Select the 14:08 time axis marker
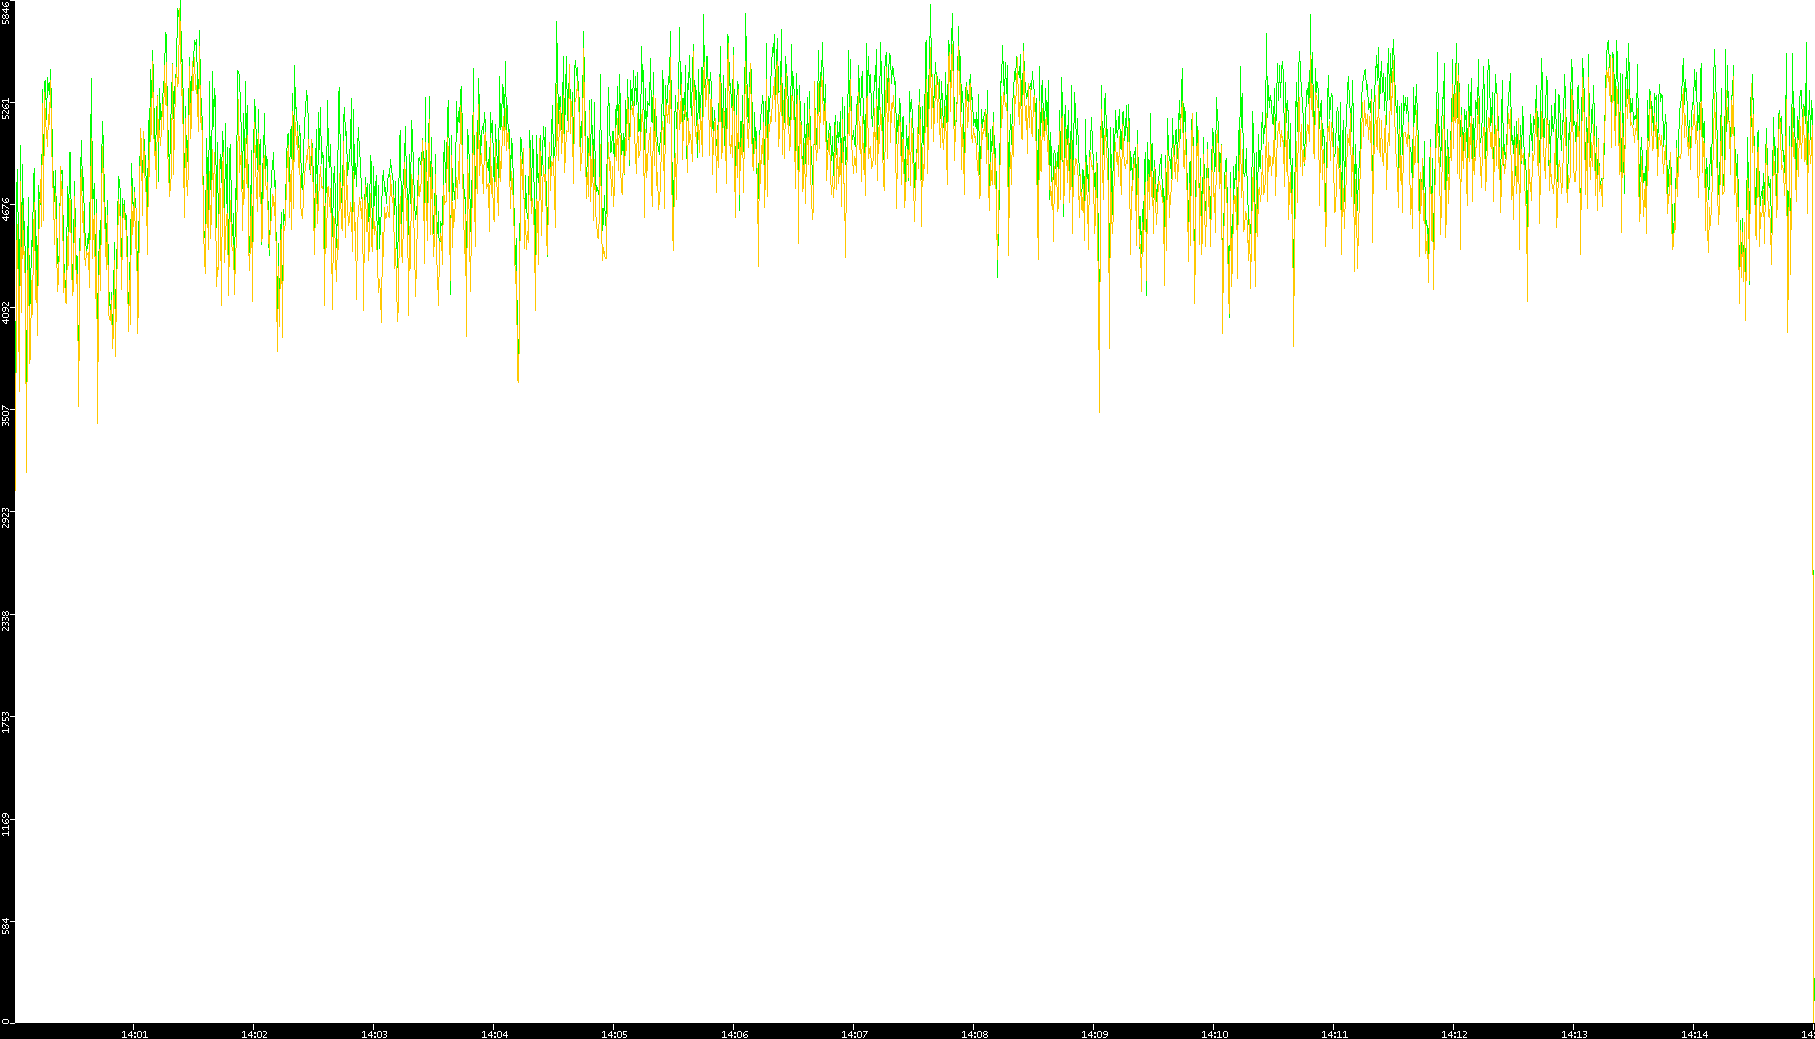 pyautogui.click(x=974, y=1034)
